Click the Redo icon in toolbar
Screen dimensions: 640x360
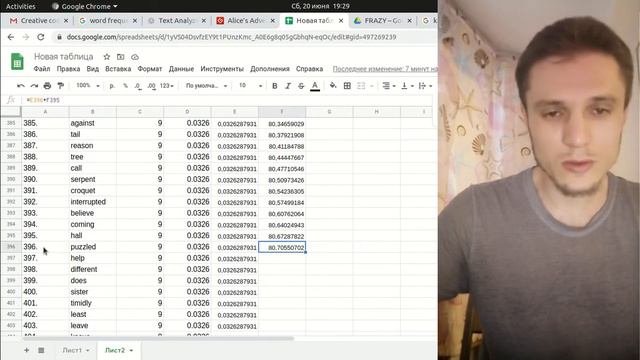tap(34, 86)
